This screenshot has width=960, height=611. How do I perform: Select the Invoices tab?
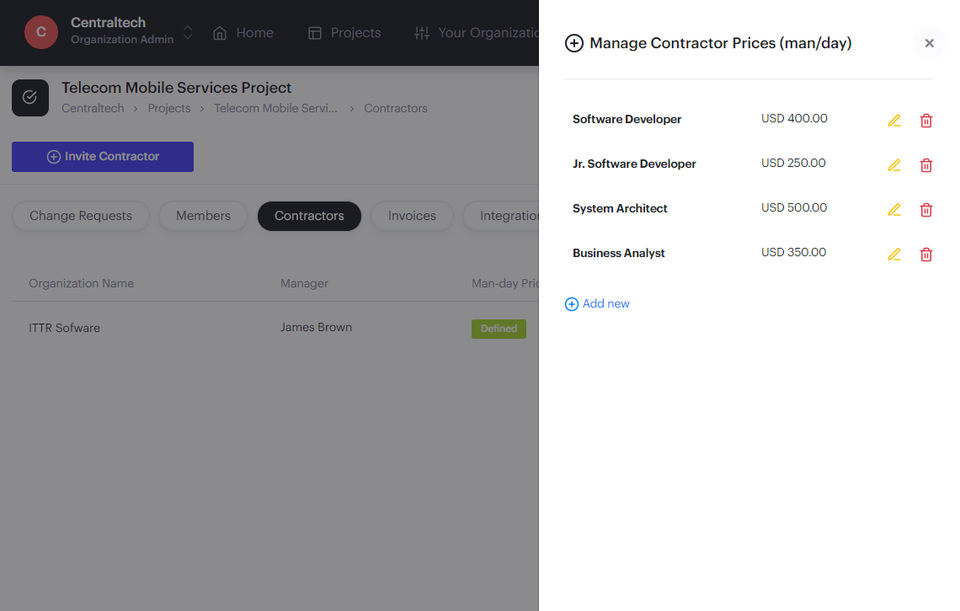coord(412,216)
